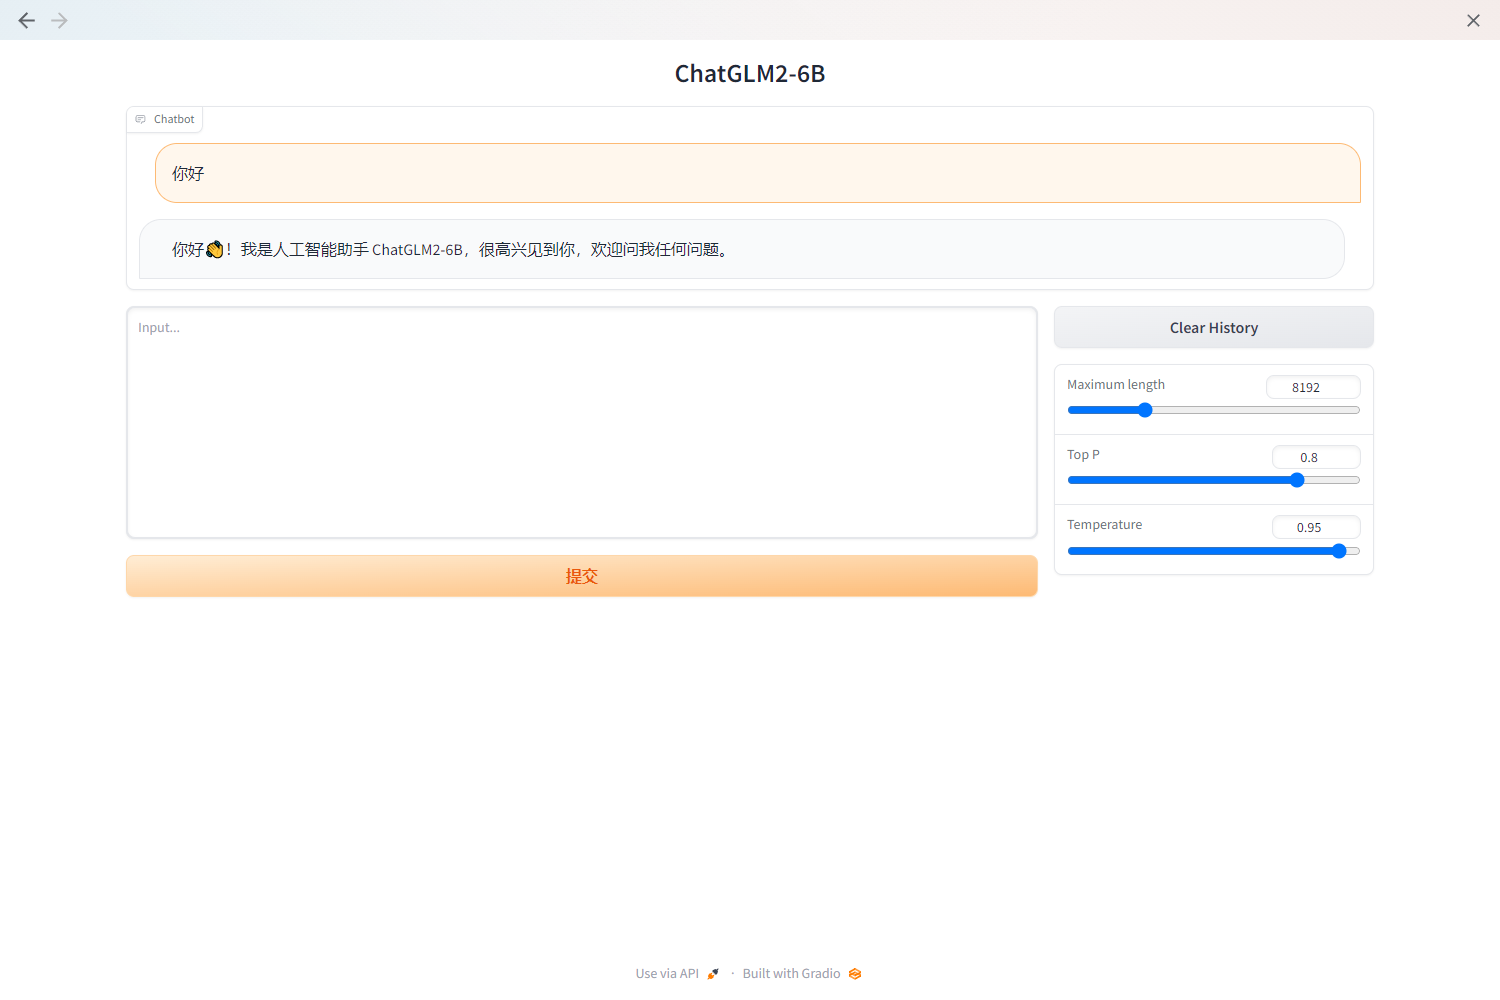Screen dimensions: 1500x1000
Task: Click the Gradio logo icon in footer
Action: pos(855,974)
